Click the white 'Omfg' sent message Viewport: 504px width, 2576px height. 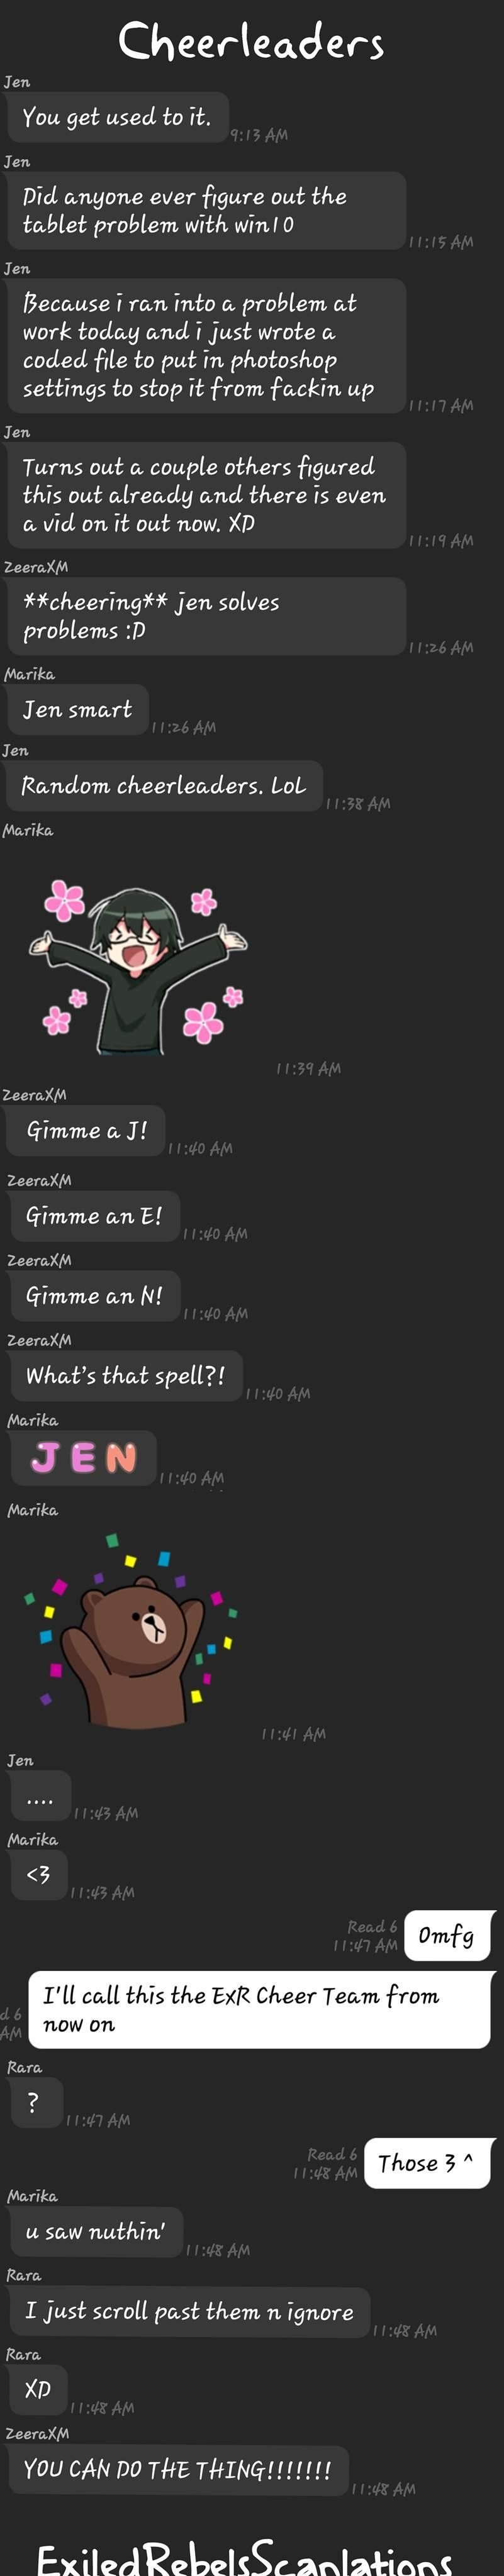click(449, 1935)
